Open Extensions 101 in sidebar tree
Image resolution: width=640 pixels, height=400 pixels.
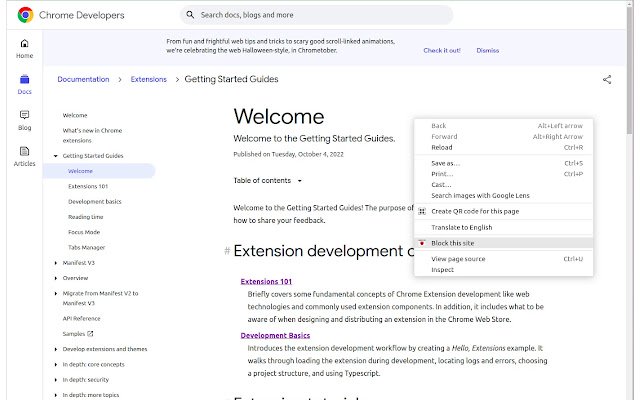(88, 186)
